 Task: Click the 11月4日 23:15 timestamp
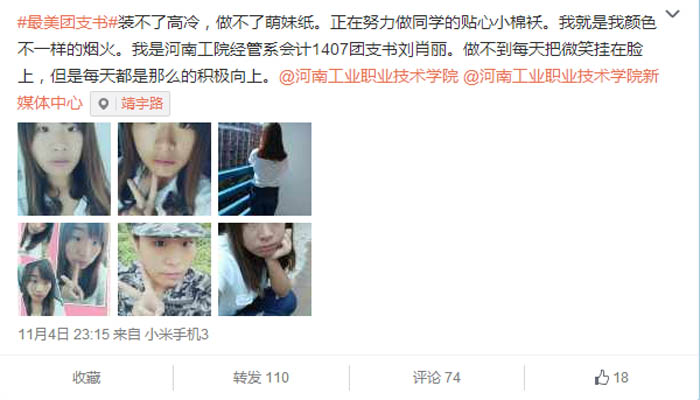coord(63,334)
